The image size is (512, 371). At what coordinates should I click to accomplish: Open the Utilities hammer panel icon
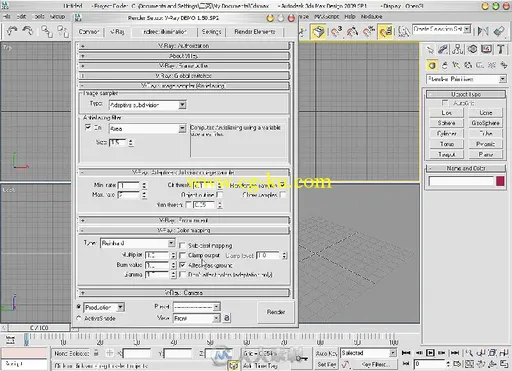pos(501,50)
